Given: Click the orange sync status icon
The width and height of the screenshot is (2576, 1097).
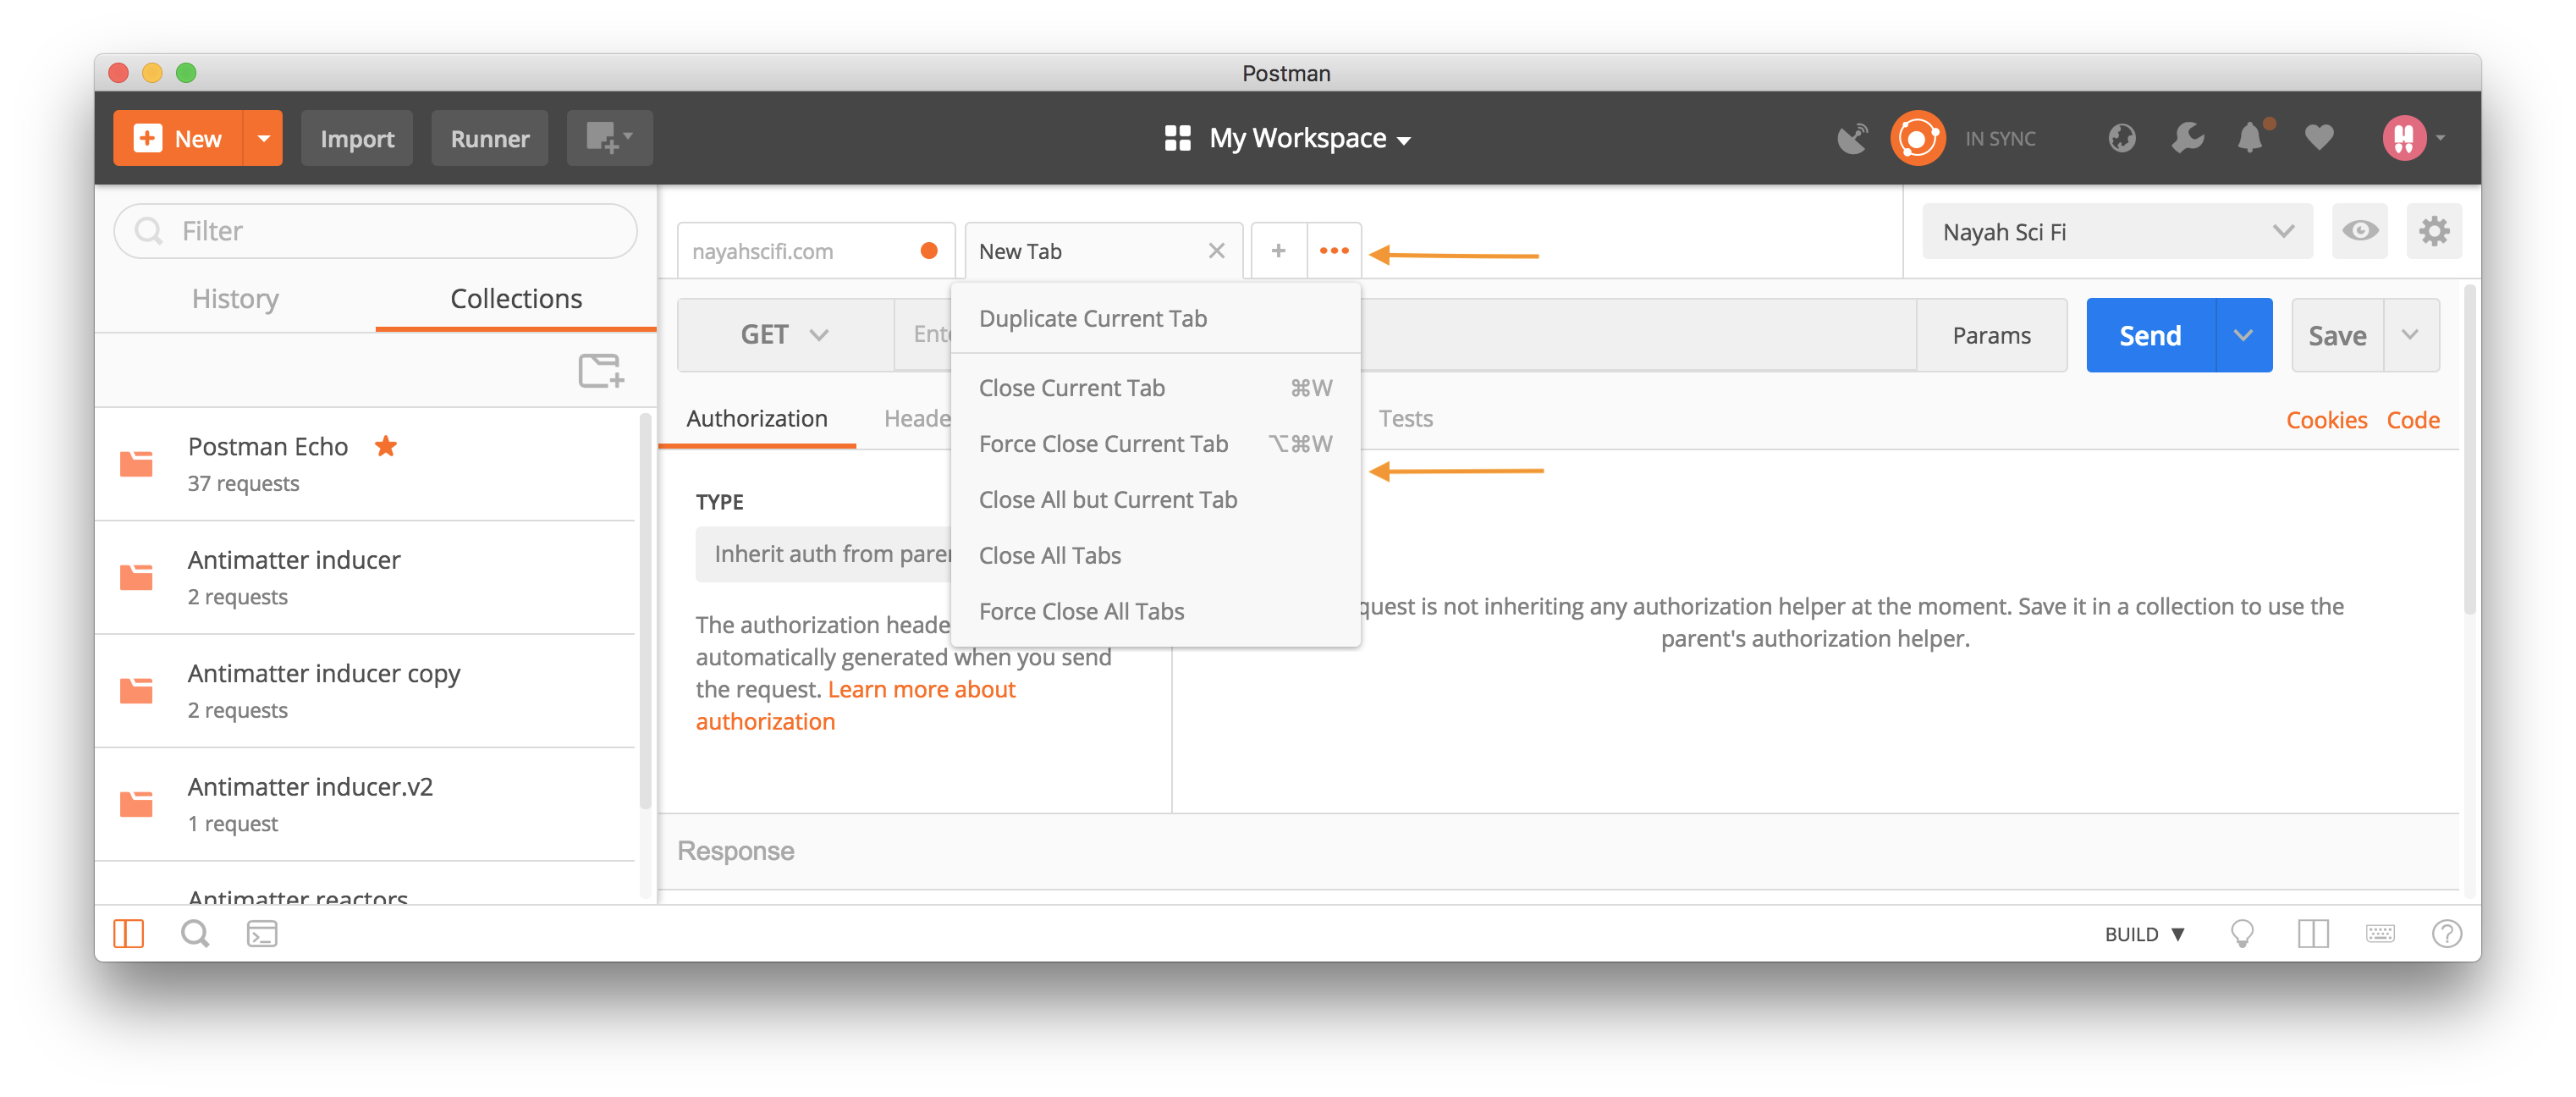Looking at the screenshot, I should coord(1917,138).
